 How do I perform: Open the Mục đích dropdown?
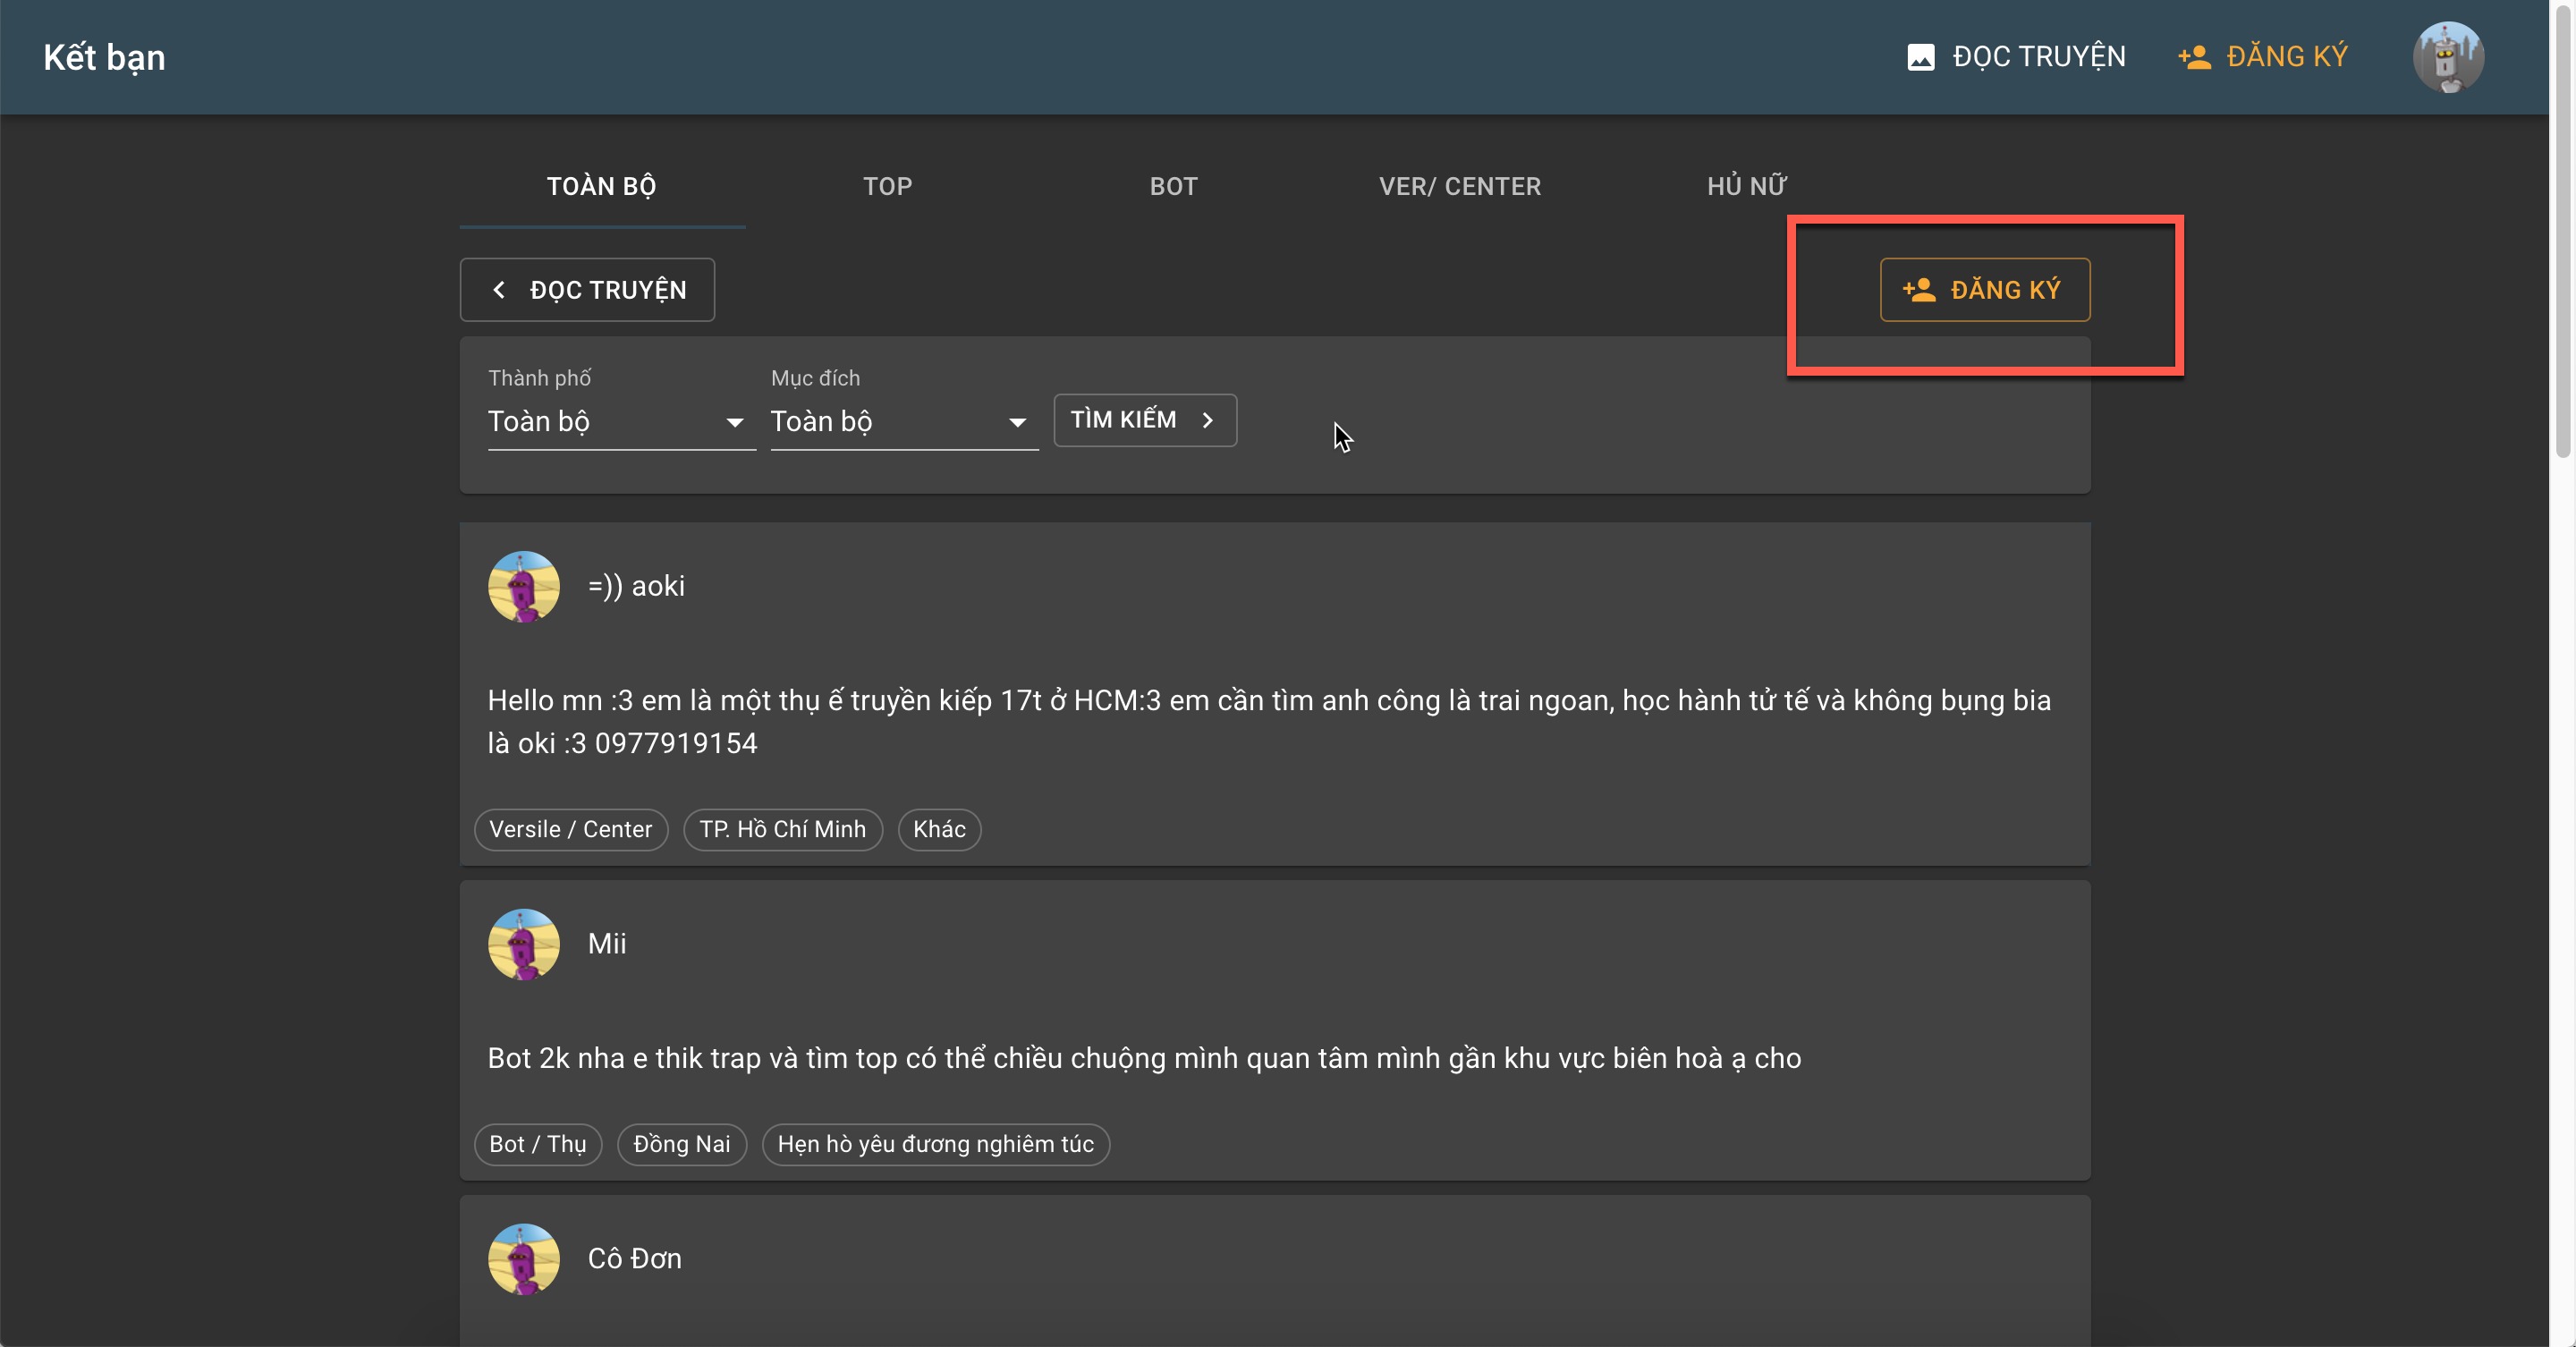904,422
